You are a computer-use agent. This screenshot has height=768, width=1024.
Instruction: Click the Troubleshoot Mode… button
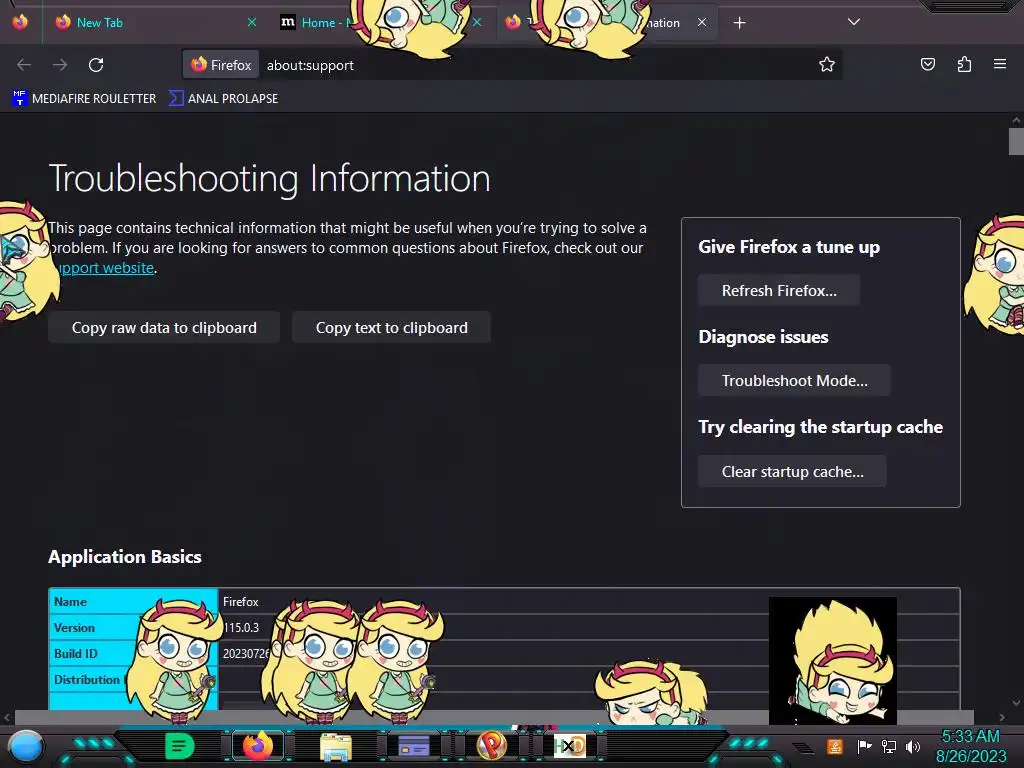pos(794,380)
